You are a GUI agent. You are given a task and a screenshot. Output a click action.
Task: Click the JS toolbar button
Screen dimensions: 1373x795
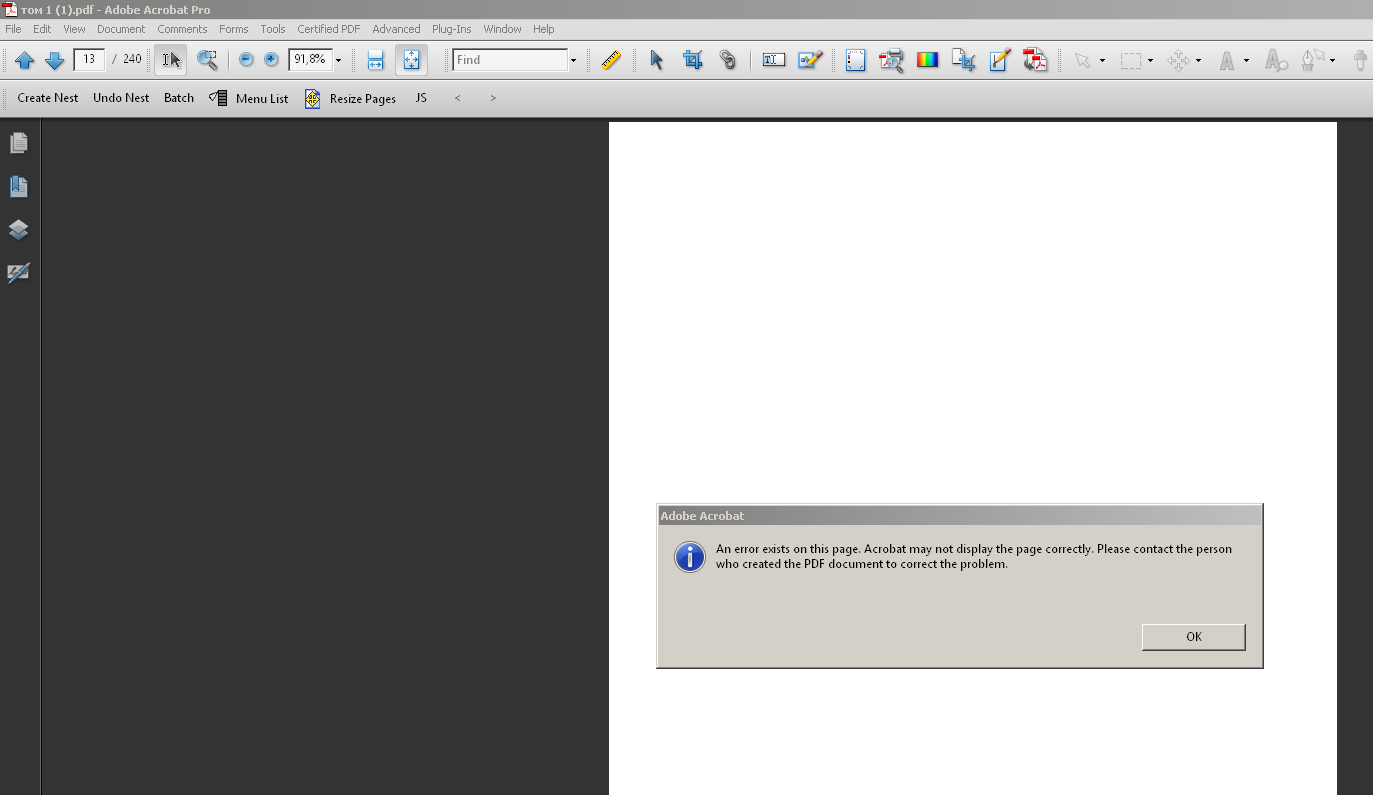click(x=421, y=98)
